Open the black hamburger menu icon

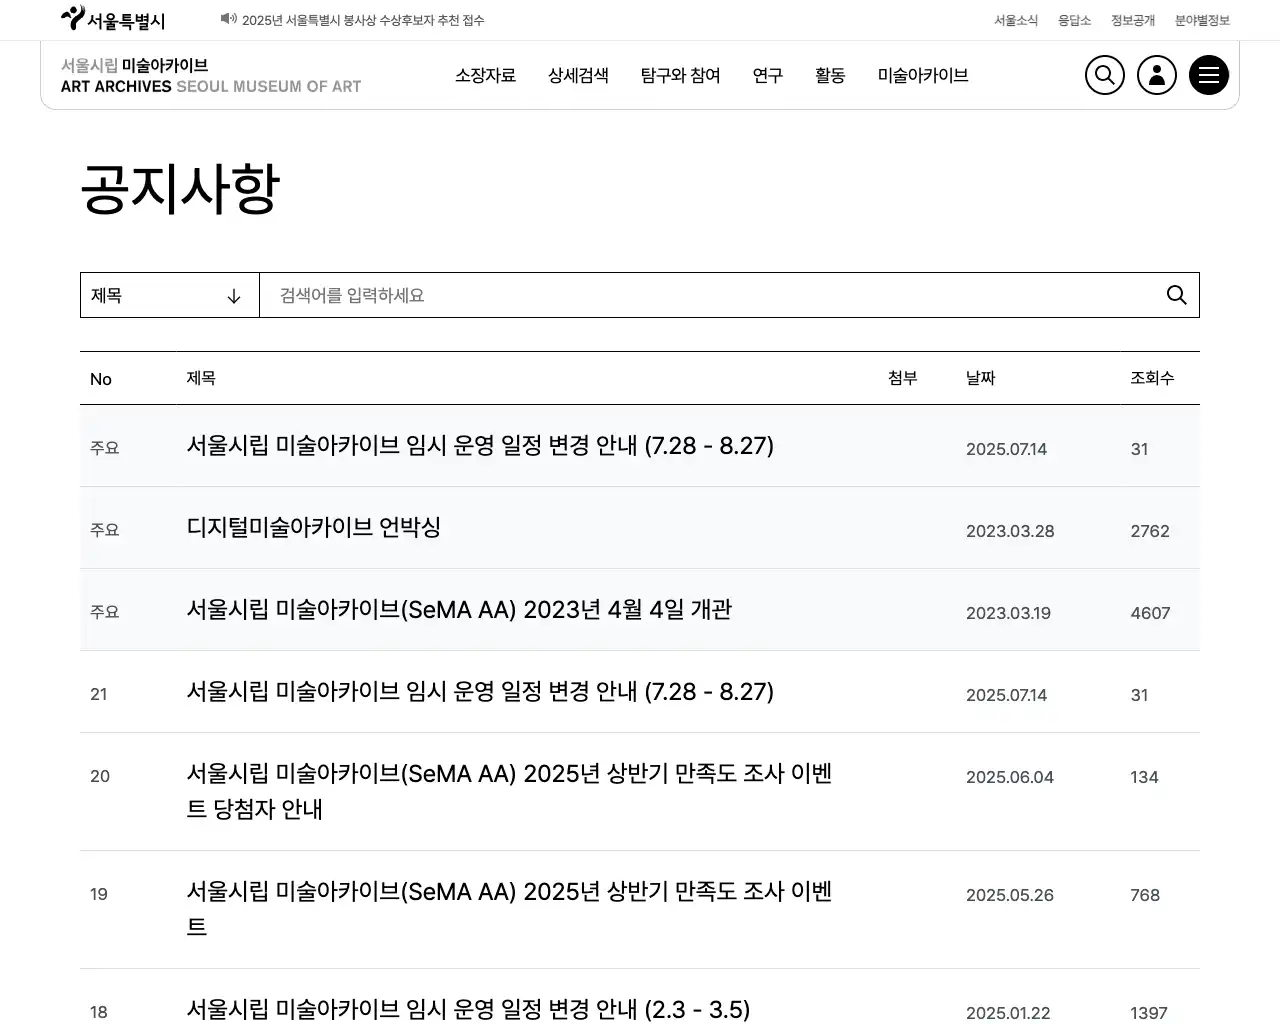pos(1209,75)
